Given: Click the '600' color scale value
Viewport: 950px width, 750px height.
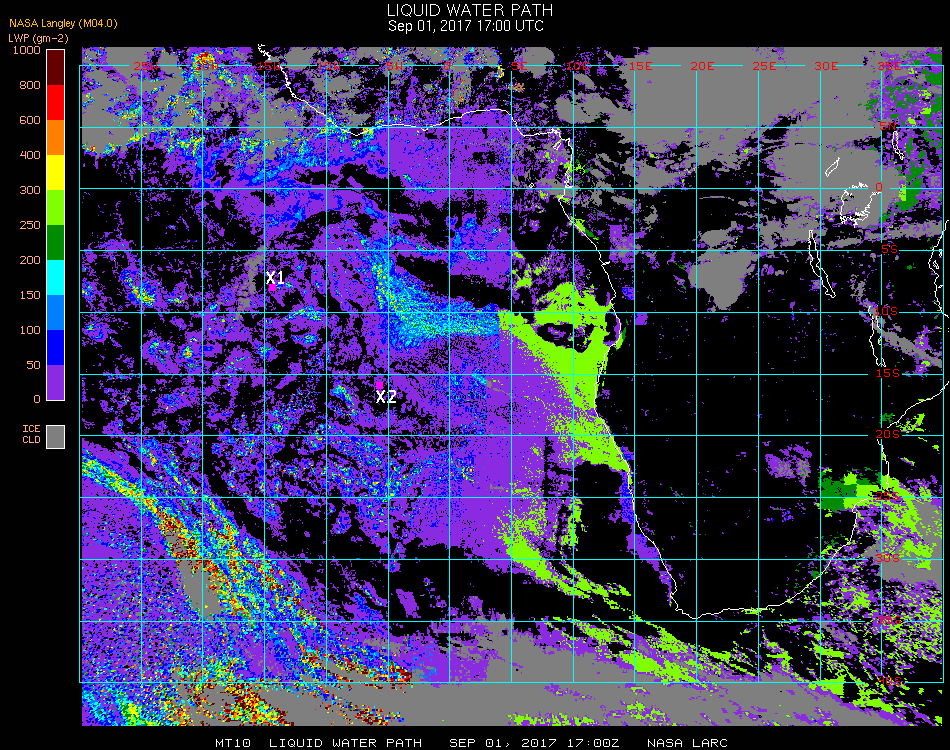Looking at the screenshot, I should [30, 120].
